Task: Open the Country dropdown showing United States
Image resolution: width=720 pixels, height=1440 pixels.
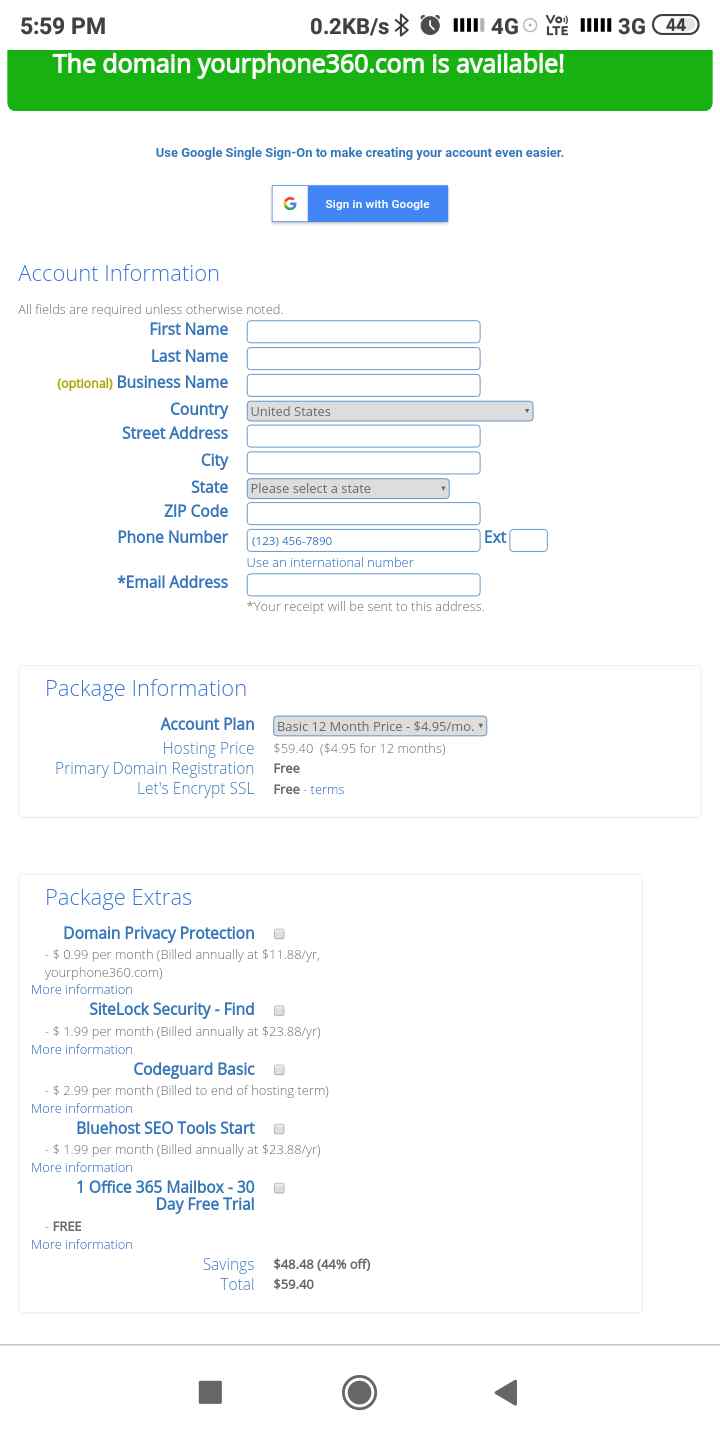Action: (x=390, y=411)
